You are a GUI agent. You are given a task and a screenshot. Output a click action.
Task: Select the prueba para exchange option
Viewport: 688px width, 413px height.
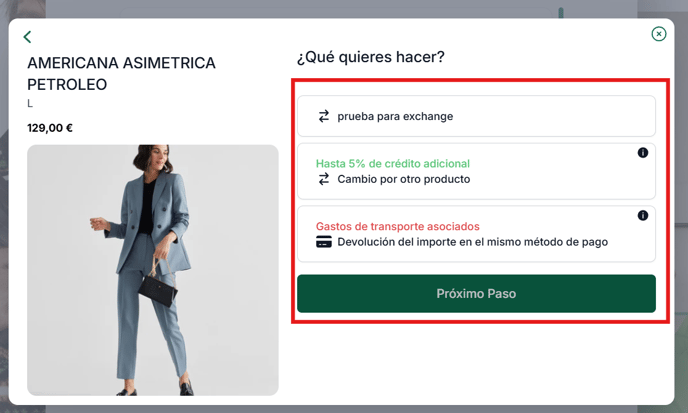click(477, 116)
